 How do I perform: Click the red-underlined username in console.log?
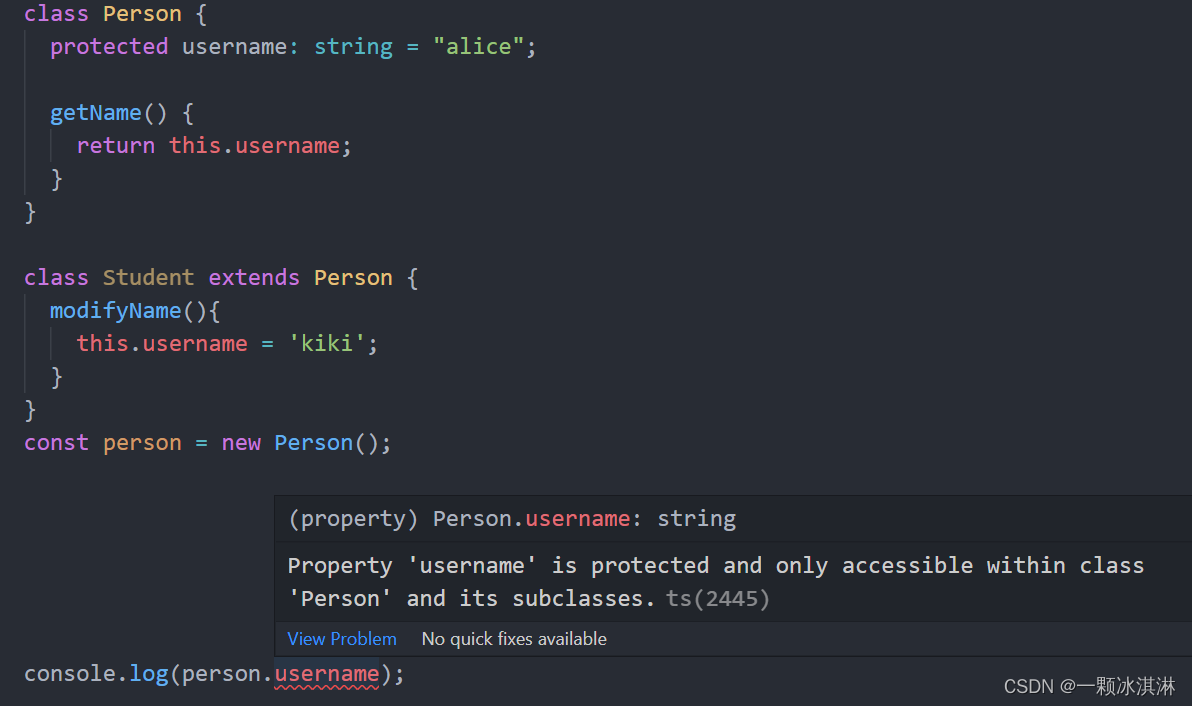coord(327,674)
